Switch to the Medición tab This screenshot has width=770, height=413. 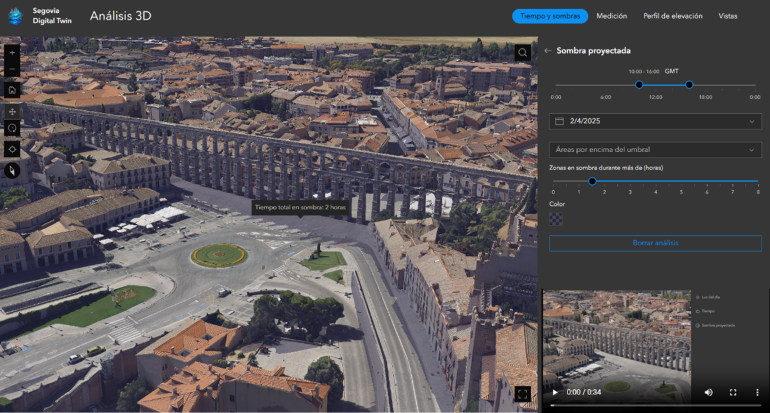612,16
